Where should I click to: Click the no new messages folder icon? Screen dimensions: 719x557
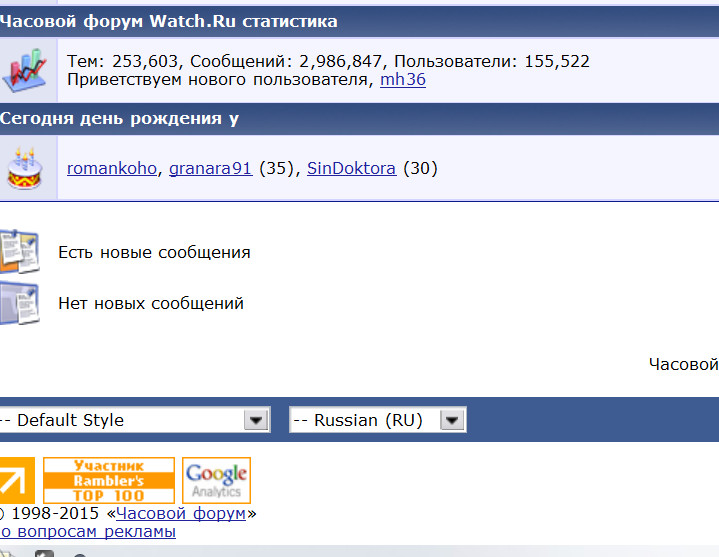coord(19,303)
